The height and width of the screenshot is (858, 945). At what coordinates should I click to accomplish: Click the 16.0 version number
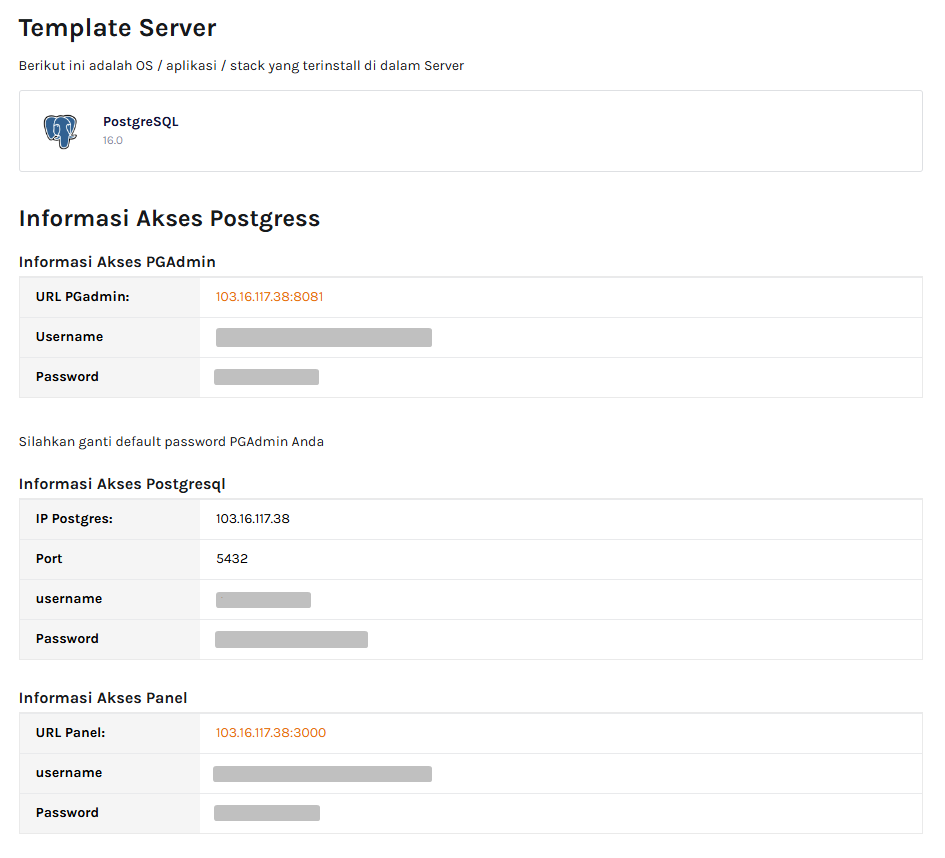(112, 141)
